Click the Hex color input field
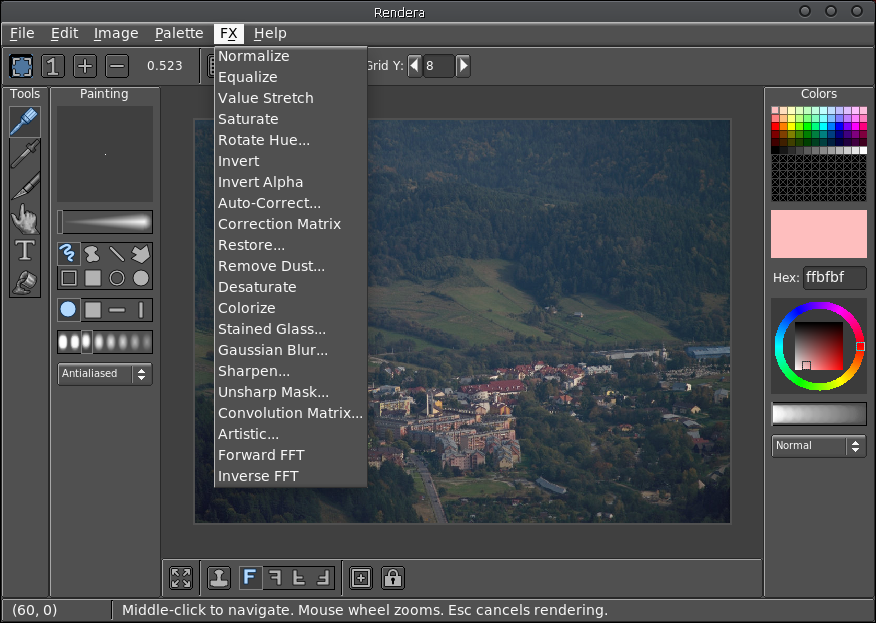Viewport: 876px width, 623px height. tap(835, 278)
